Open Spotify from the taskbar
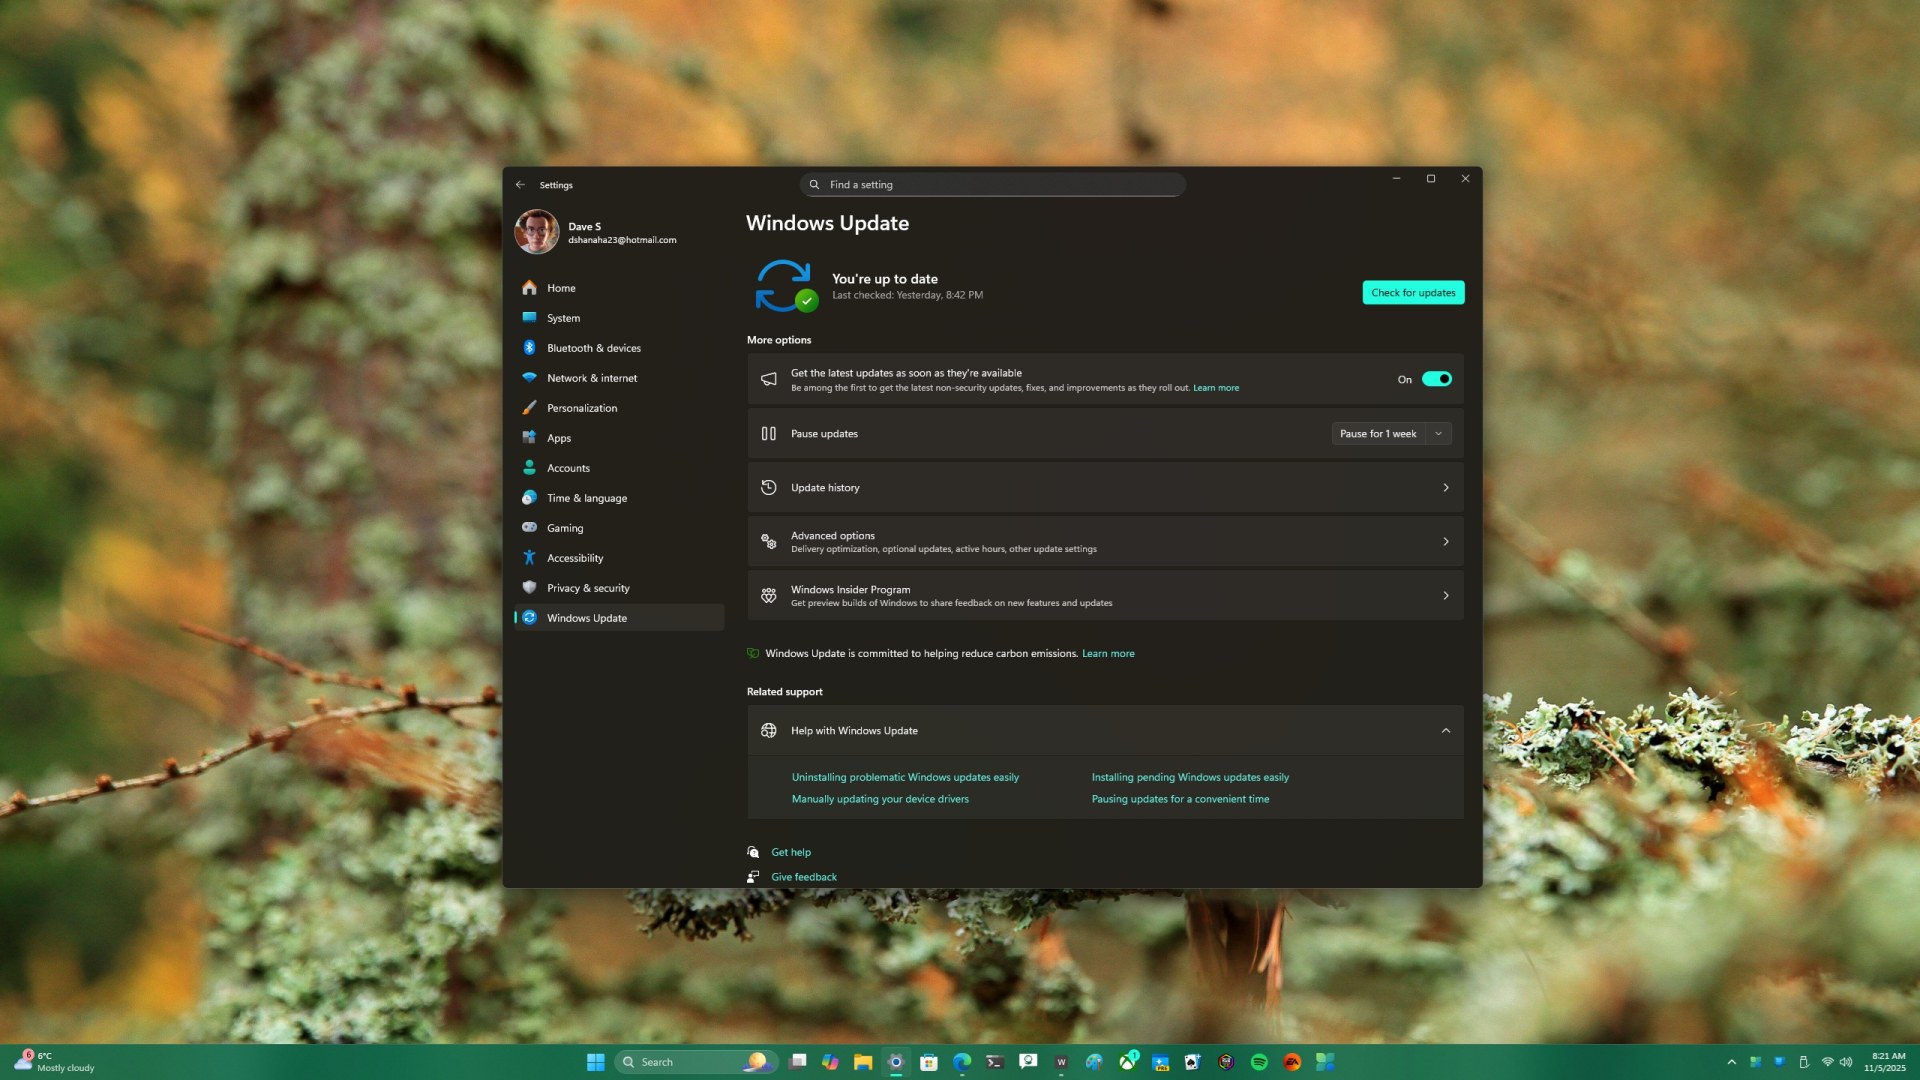Image resolution: width=1920 pixels, height=1080 pixels. pos(1259,1062)
